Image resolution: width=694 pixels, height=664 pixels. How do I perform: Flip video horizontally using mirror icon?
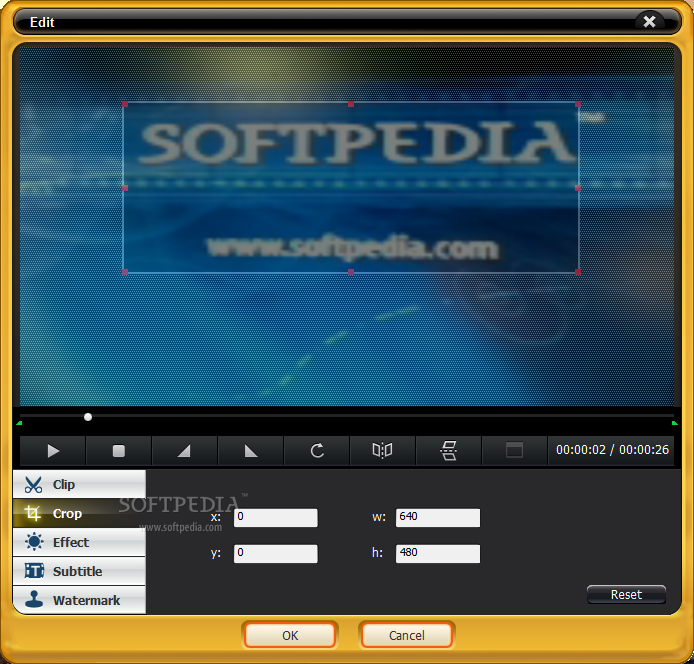click(382, 451)
